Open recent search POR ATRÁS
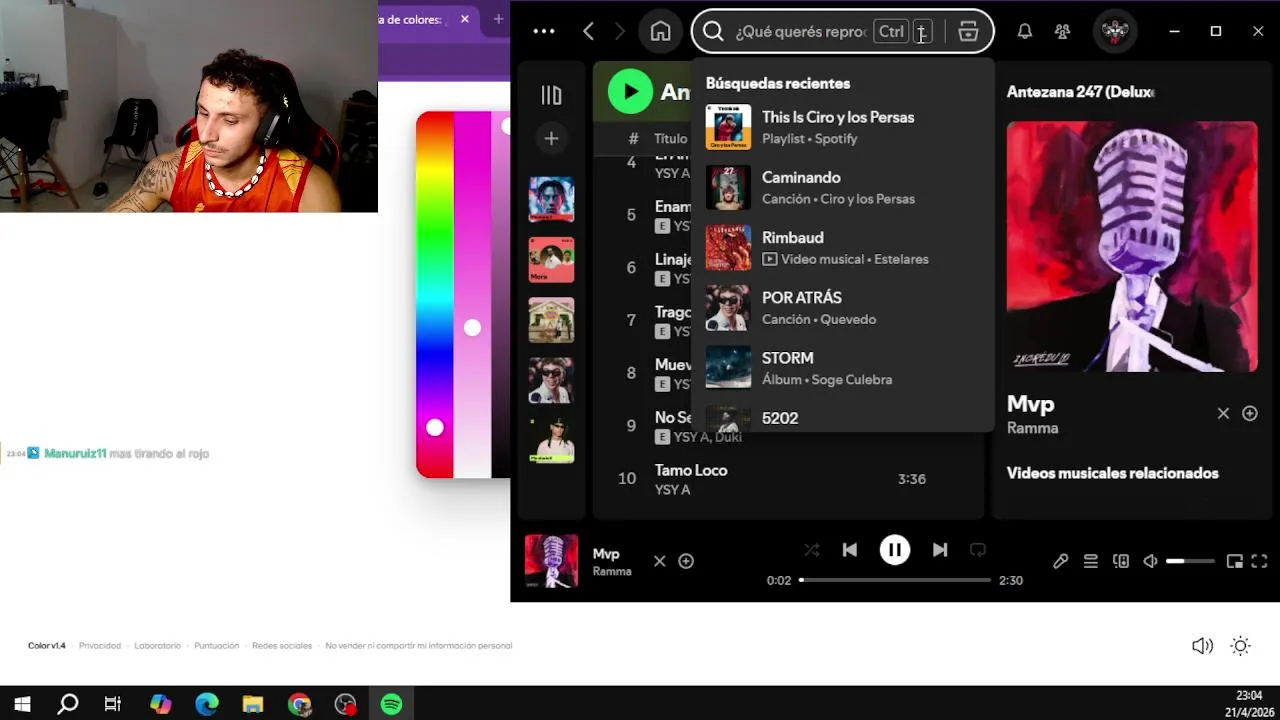The width and height of the screenshot is (1280, 720). [842, 307]
